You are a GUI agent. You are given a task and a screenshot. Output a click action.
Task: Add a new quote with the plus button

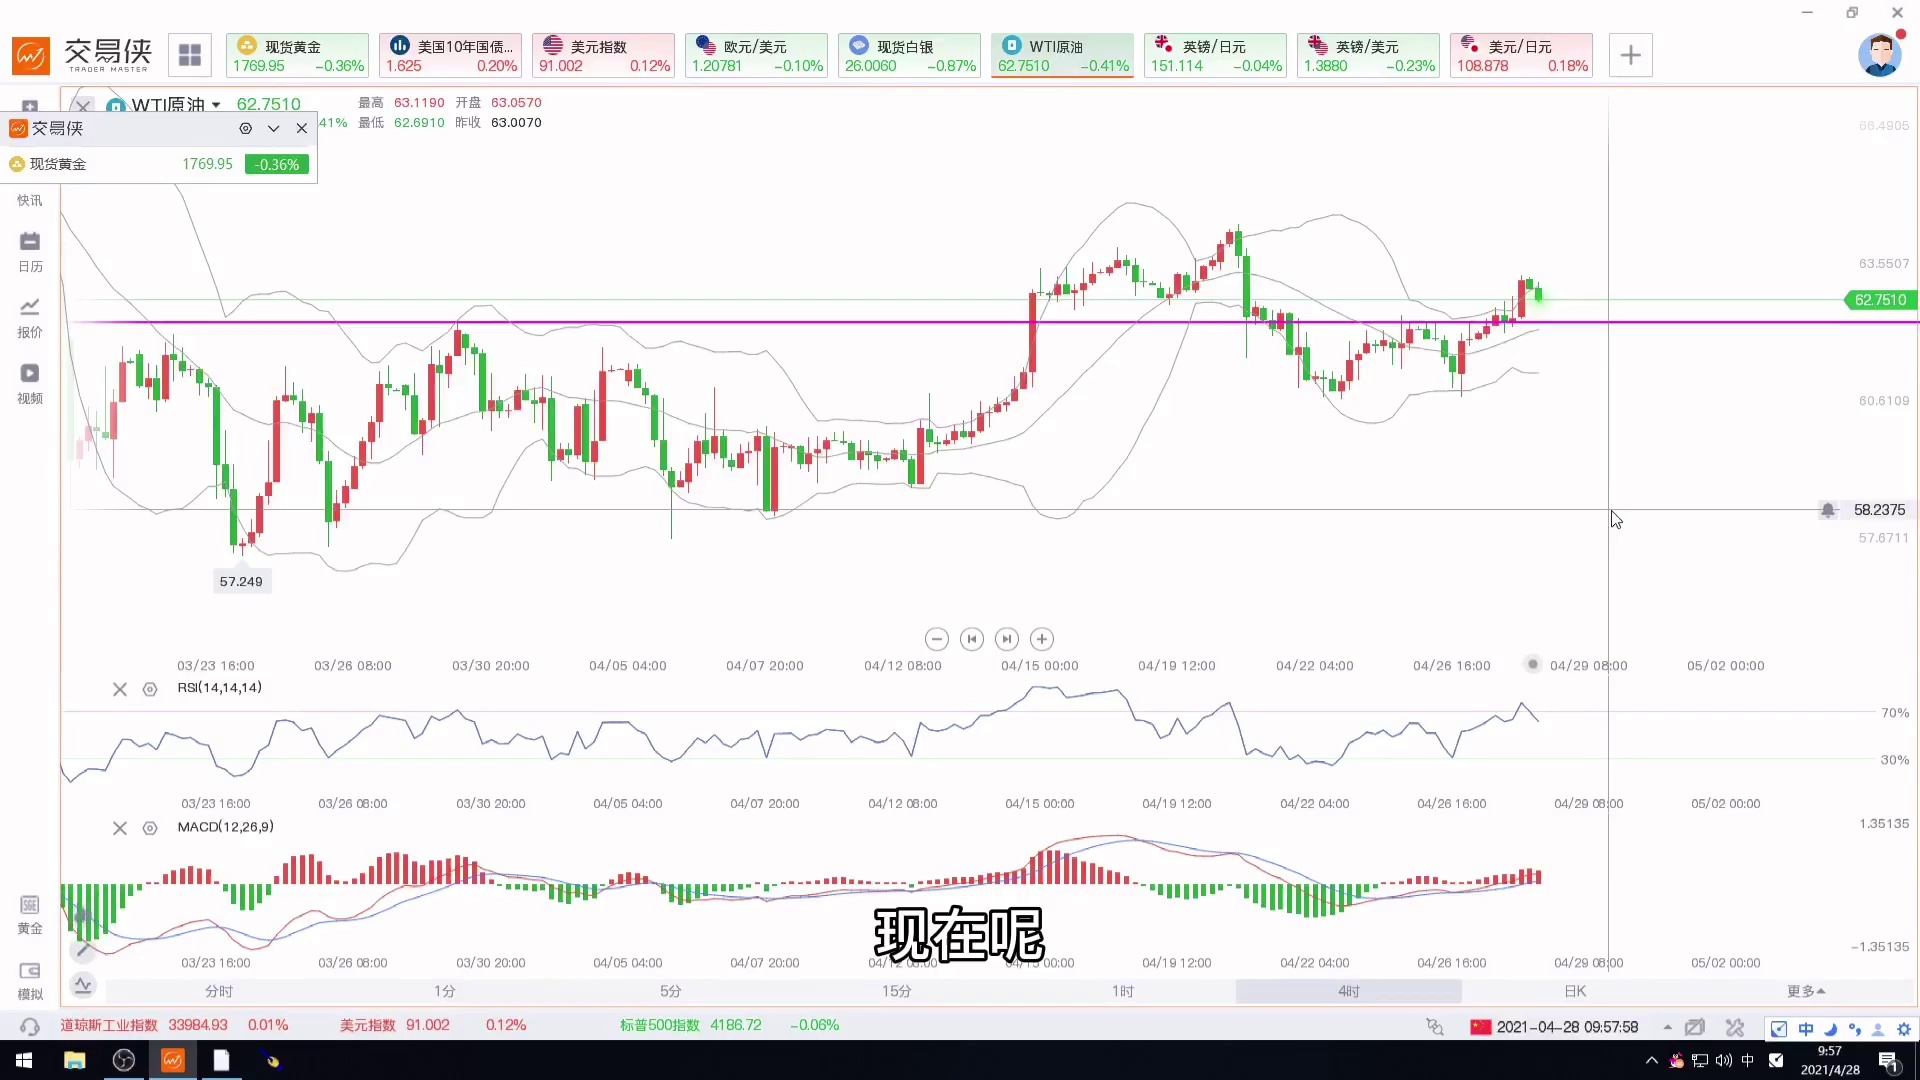click(x=1630, y=55)
